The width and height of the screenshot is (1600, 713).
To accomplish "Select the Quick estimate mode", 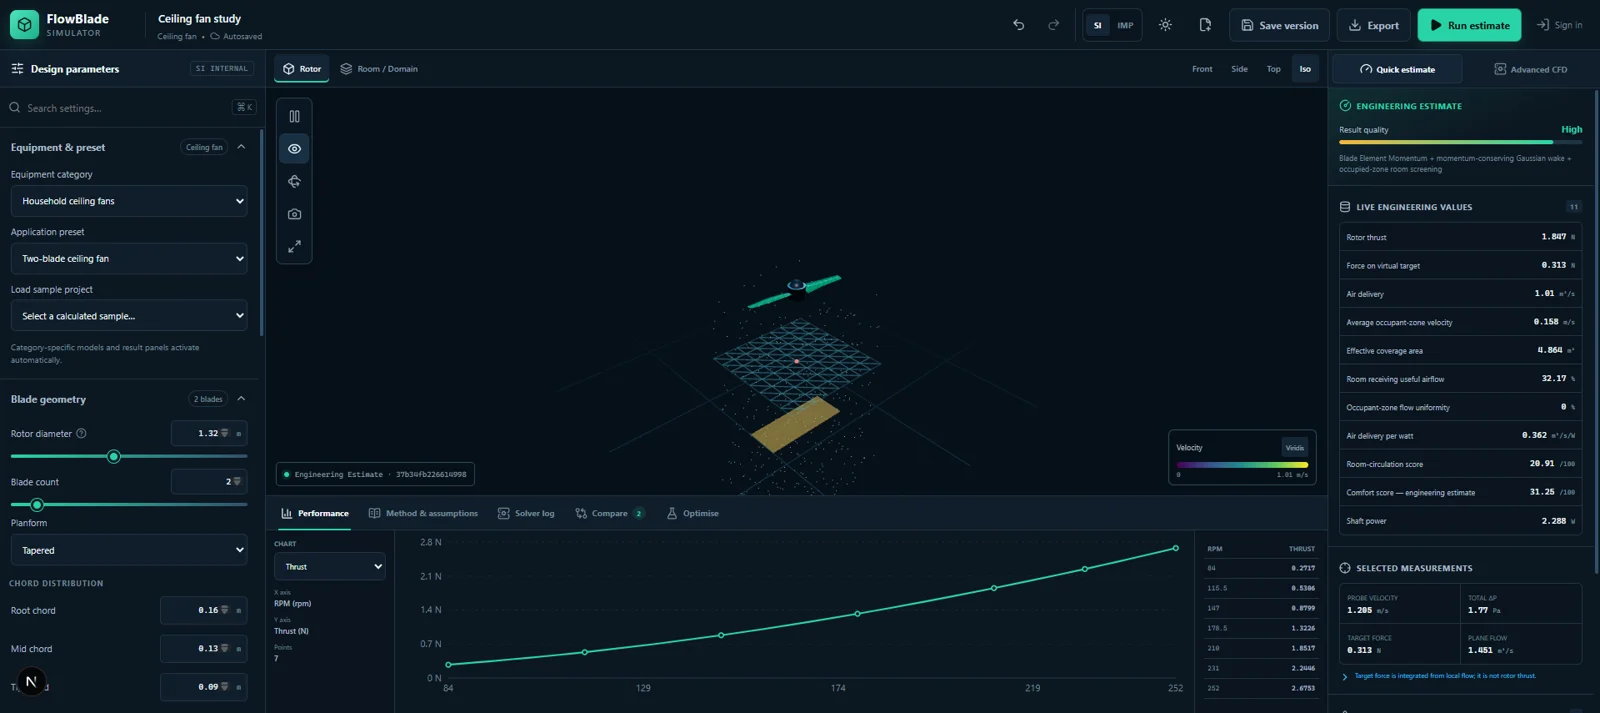I will (1397, 69).
